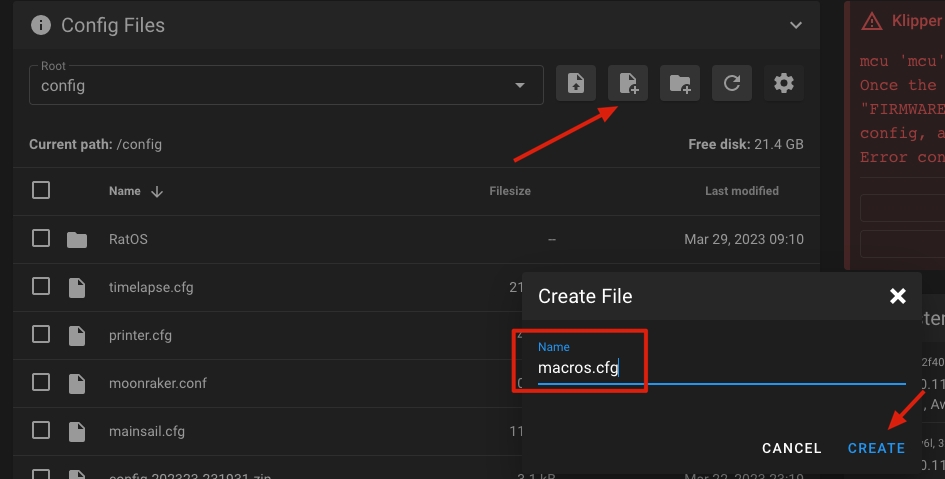Refresh the config file list
The width and height of the screenshot is (945, 479).
click(732, 83)
